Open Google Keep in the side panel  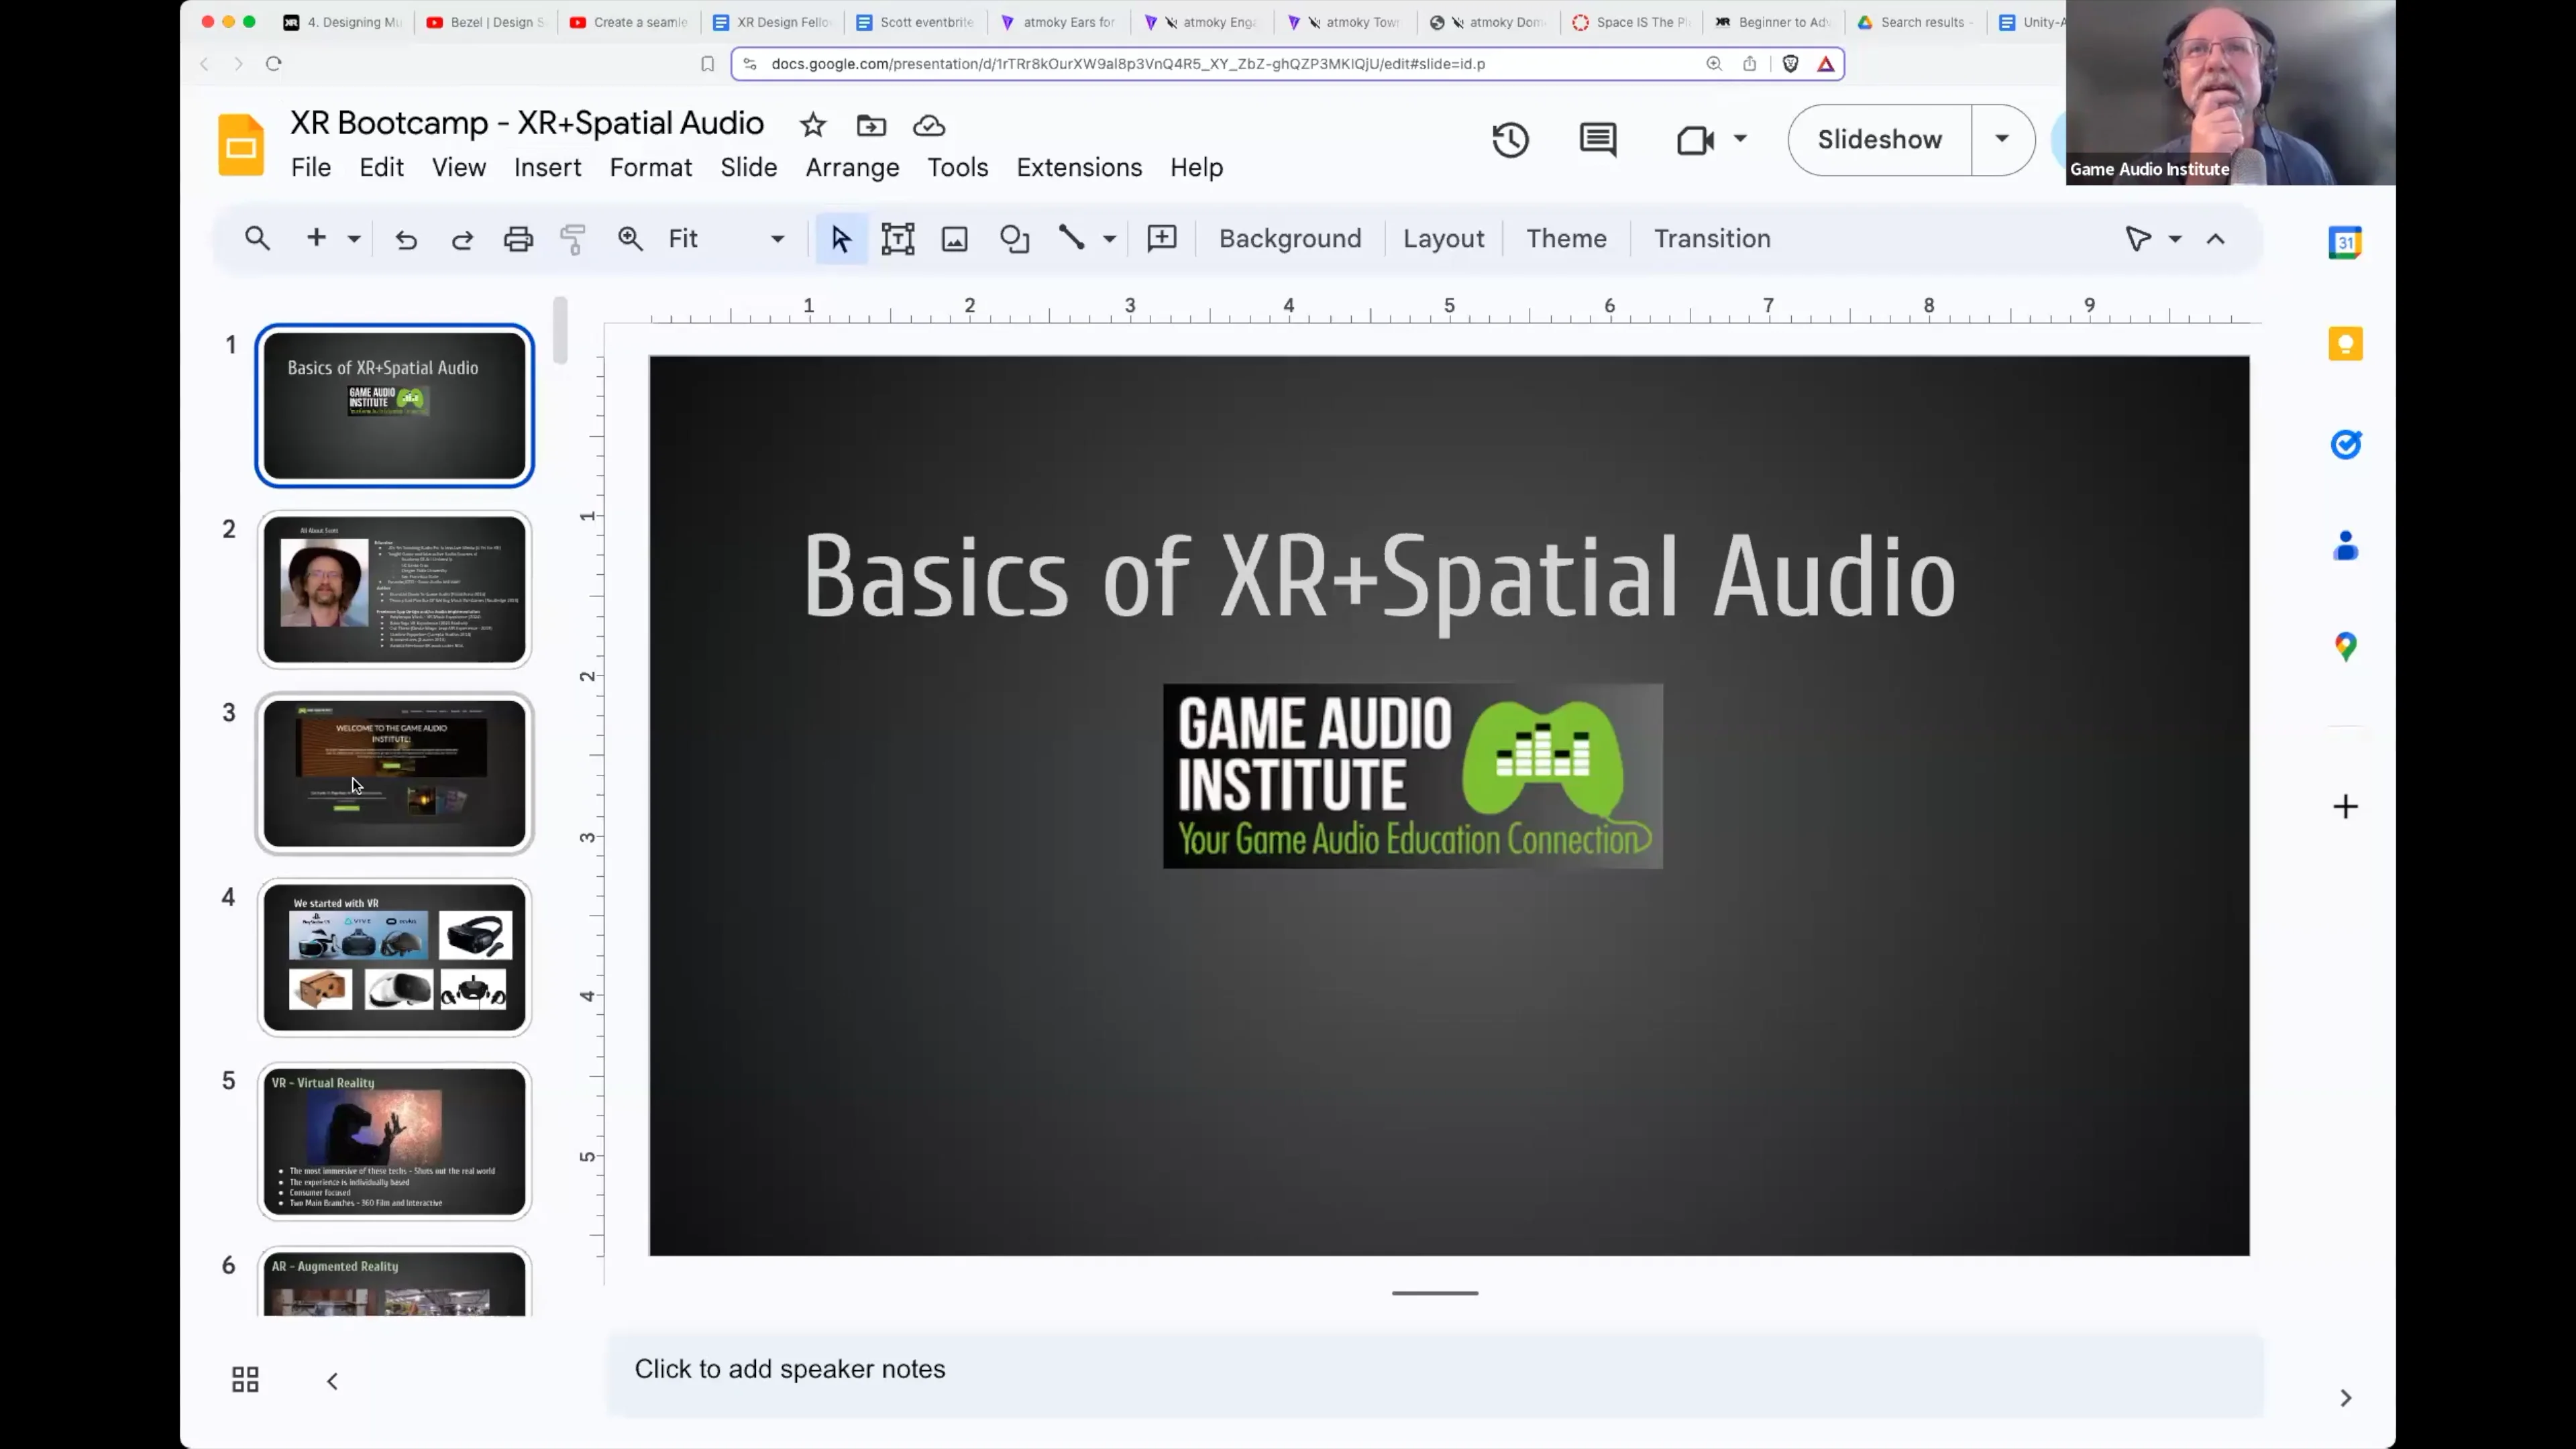[2345, 343]
